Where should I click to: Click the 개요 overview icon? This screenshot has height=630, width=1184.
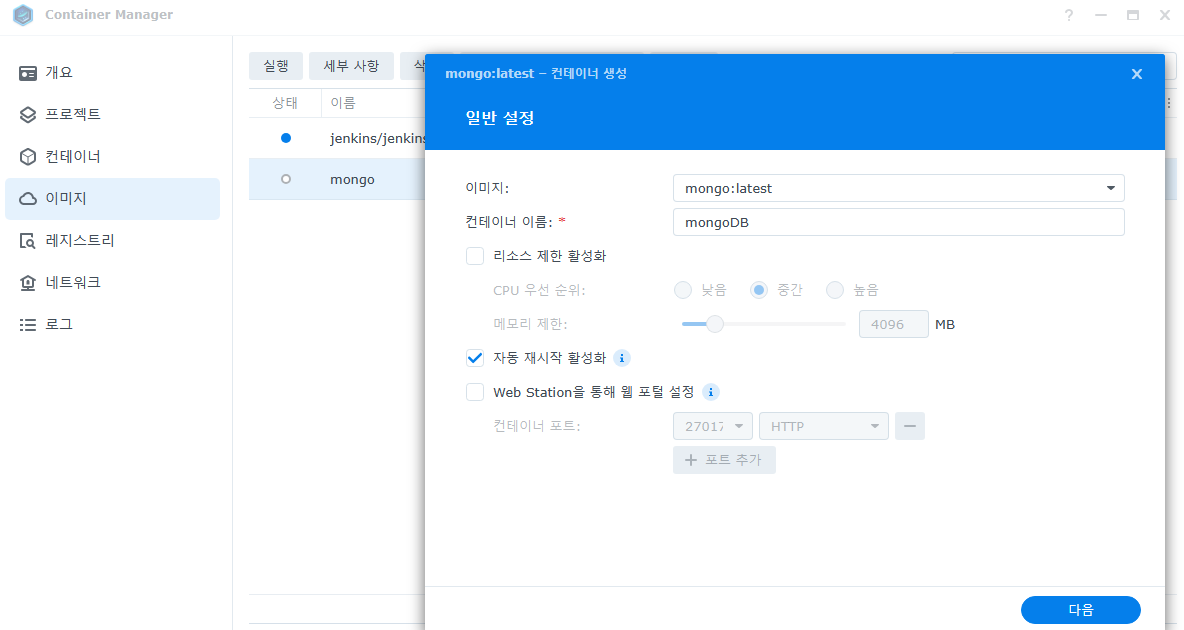pyautogui.click(x=28, y=73)
